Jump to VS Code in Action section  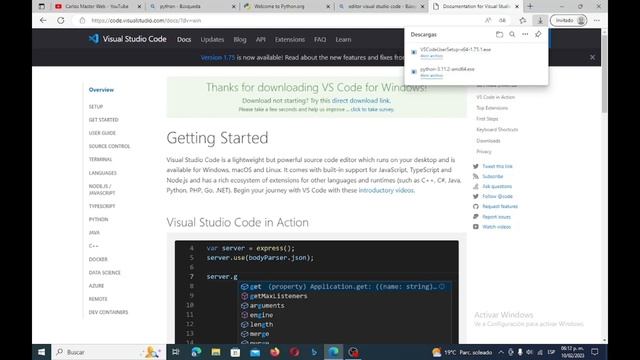coord(496,97)
